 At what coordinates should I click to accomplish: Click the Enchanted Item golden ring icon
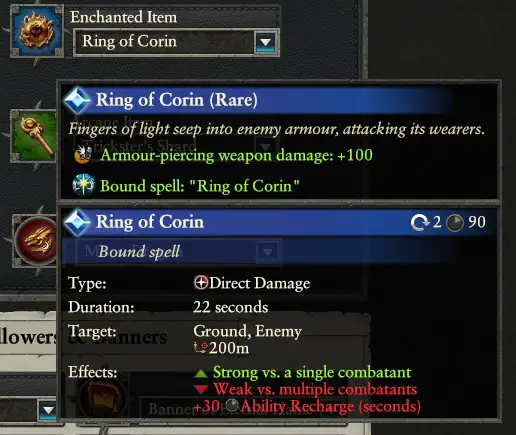37,31
